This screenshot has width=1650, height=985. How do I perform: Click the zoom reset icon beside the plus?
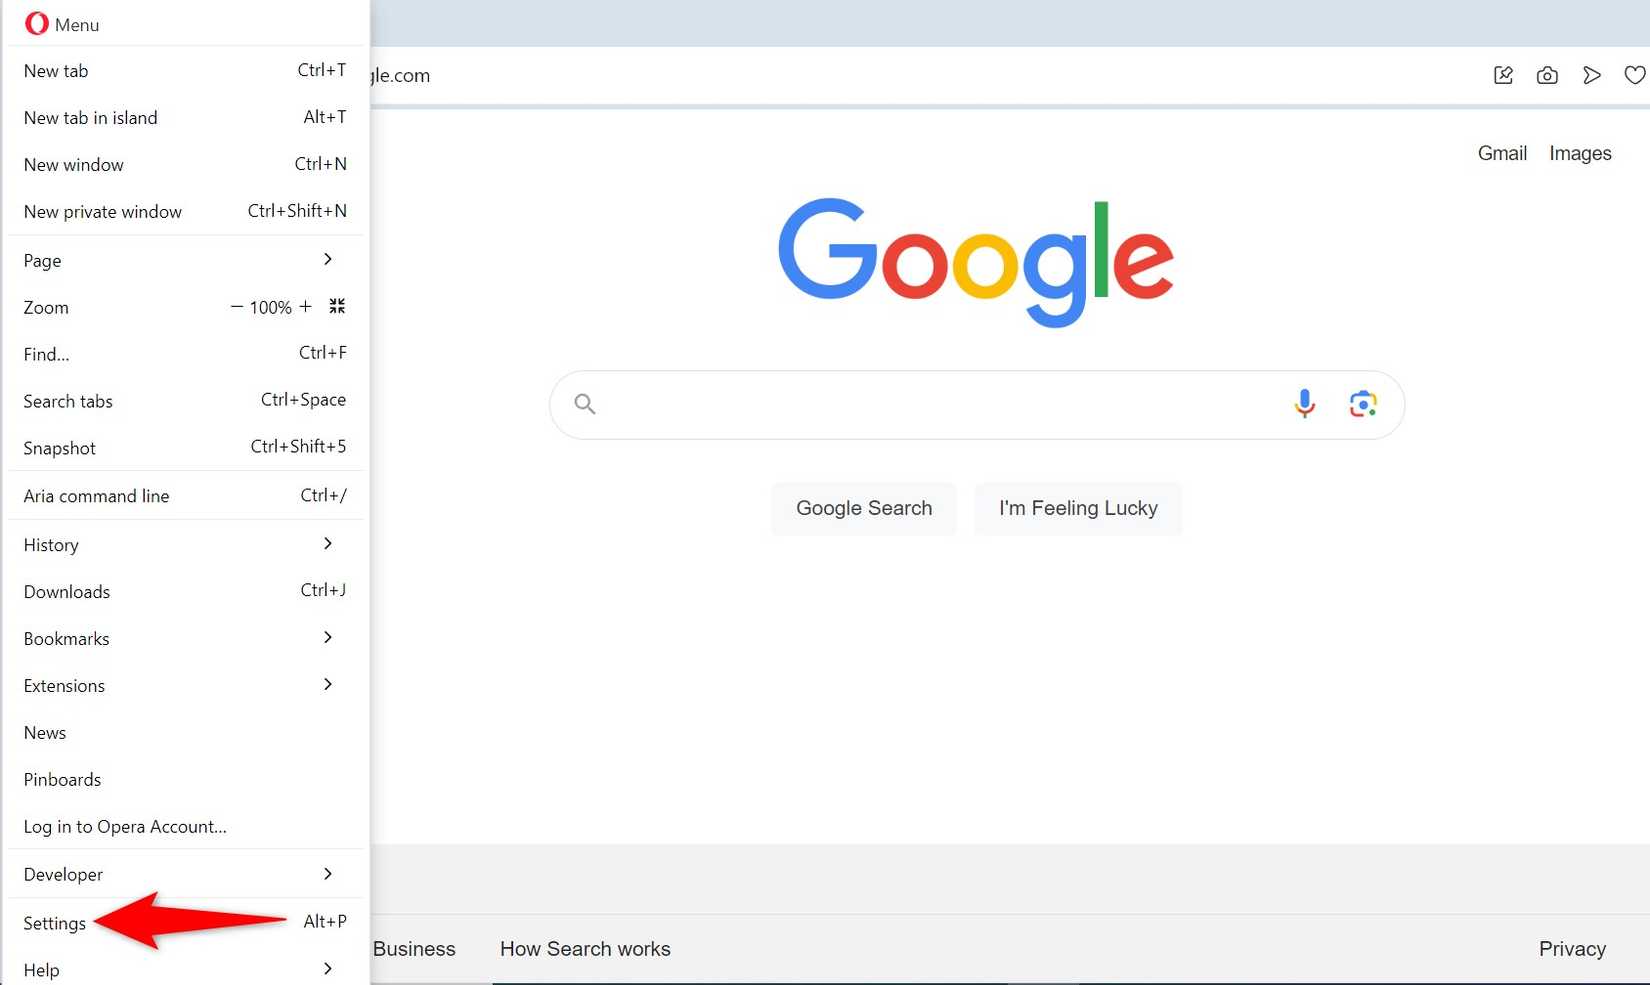(x=337, y=306)
